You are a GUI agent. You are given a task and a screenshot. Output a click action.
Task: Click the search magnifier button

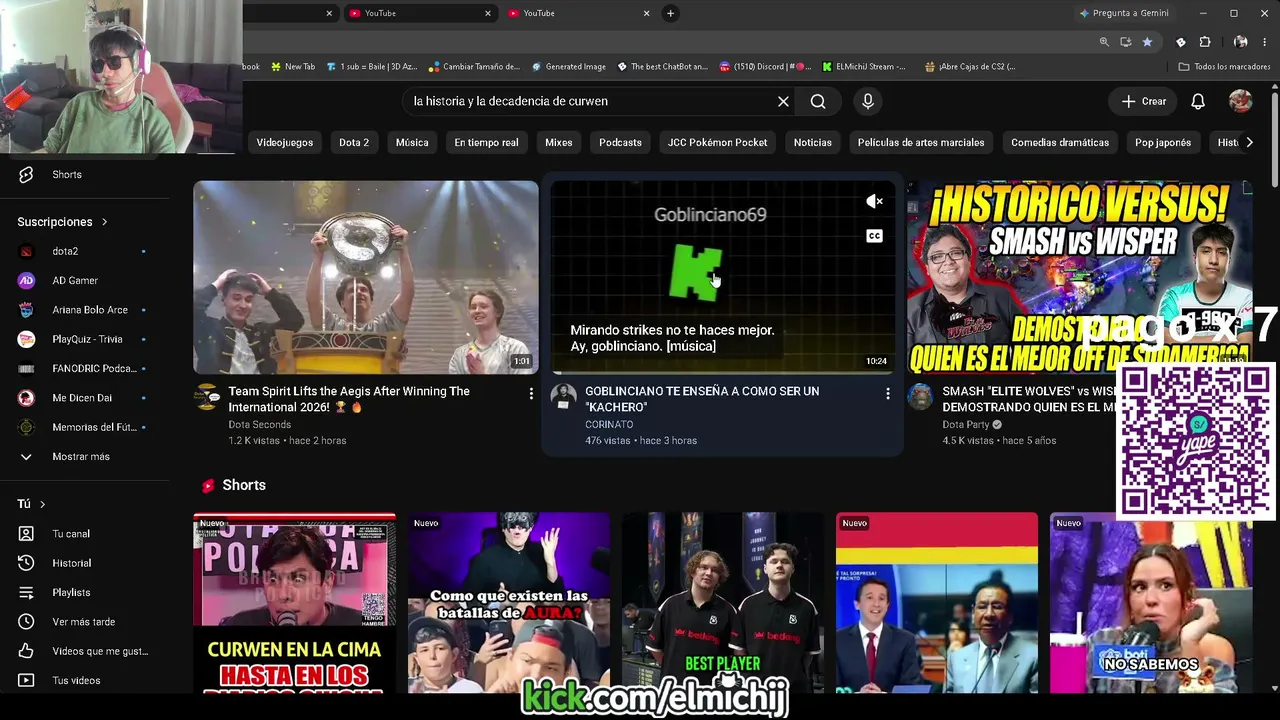point(818,101)
